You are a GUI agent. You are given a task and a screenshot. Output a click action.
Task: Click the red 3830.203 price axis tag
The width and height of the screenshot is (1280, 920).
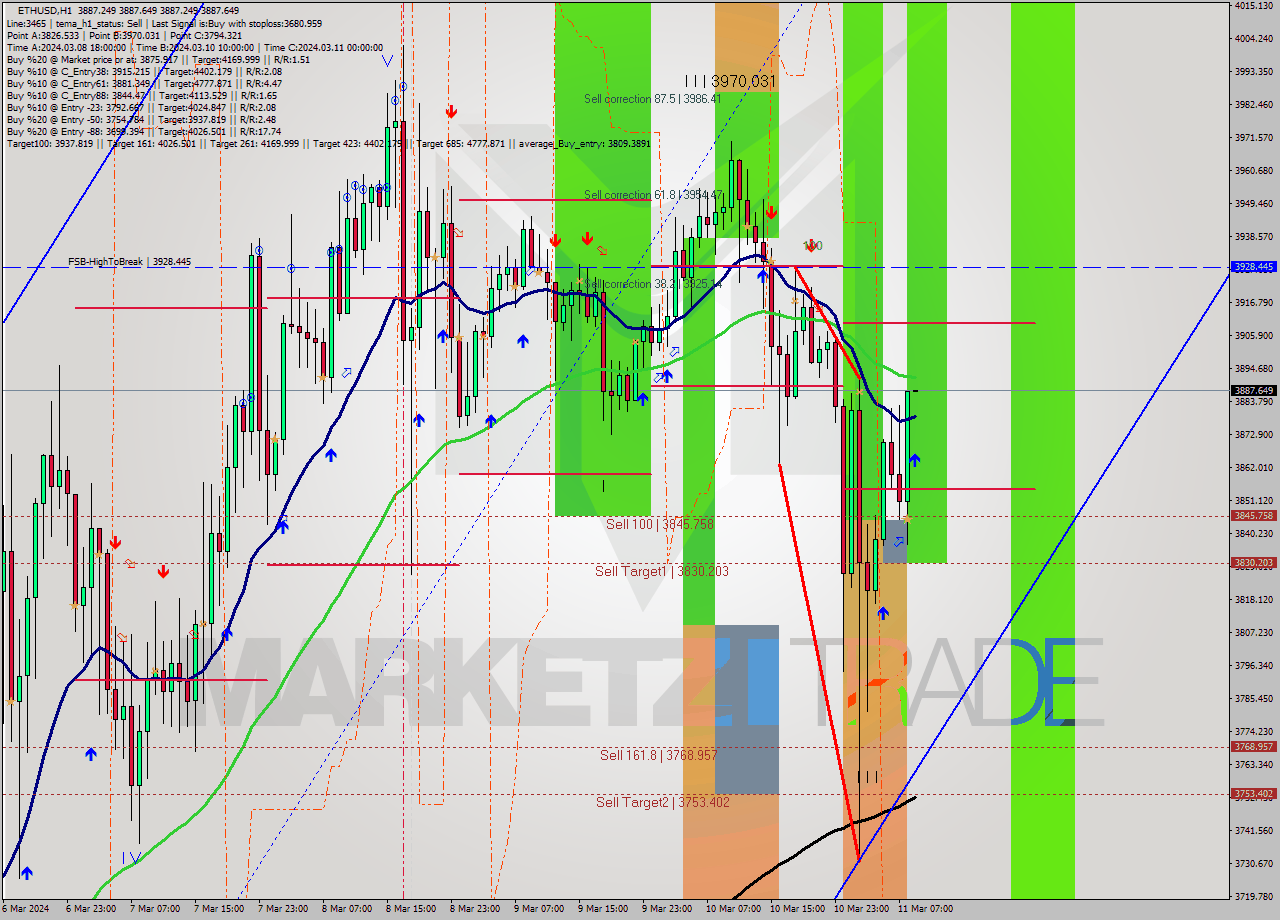click(x=1254, y=563)
